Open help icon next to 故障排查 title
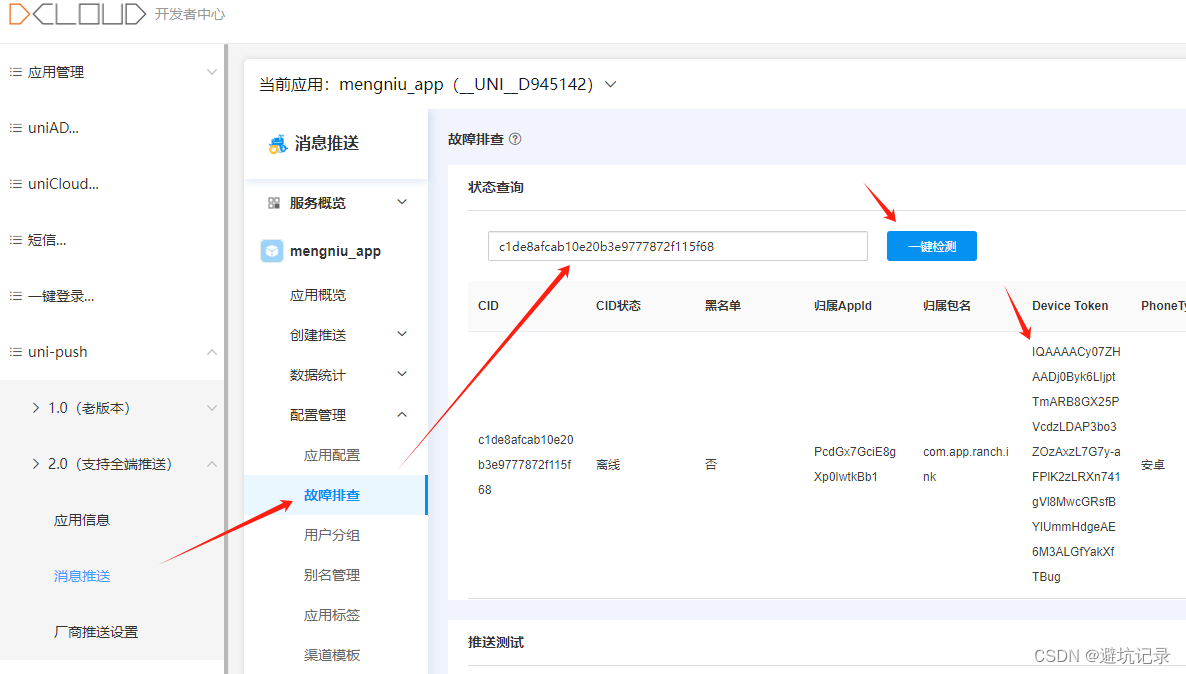1186x674 pixels. [x=515, y=139]
